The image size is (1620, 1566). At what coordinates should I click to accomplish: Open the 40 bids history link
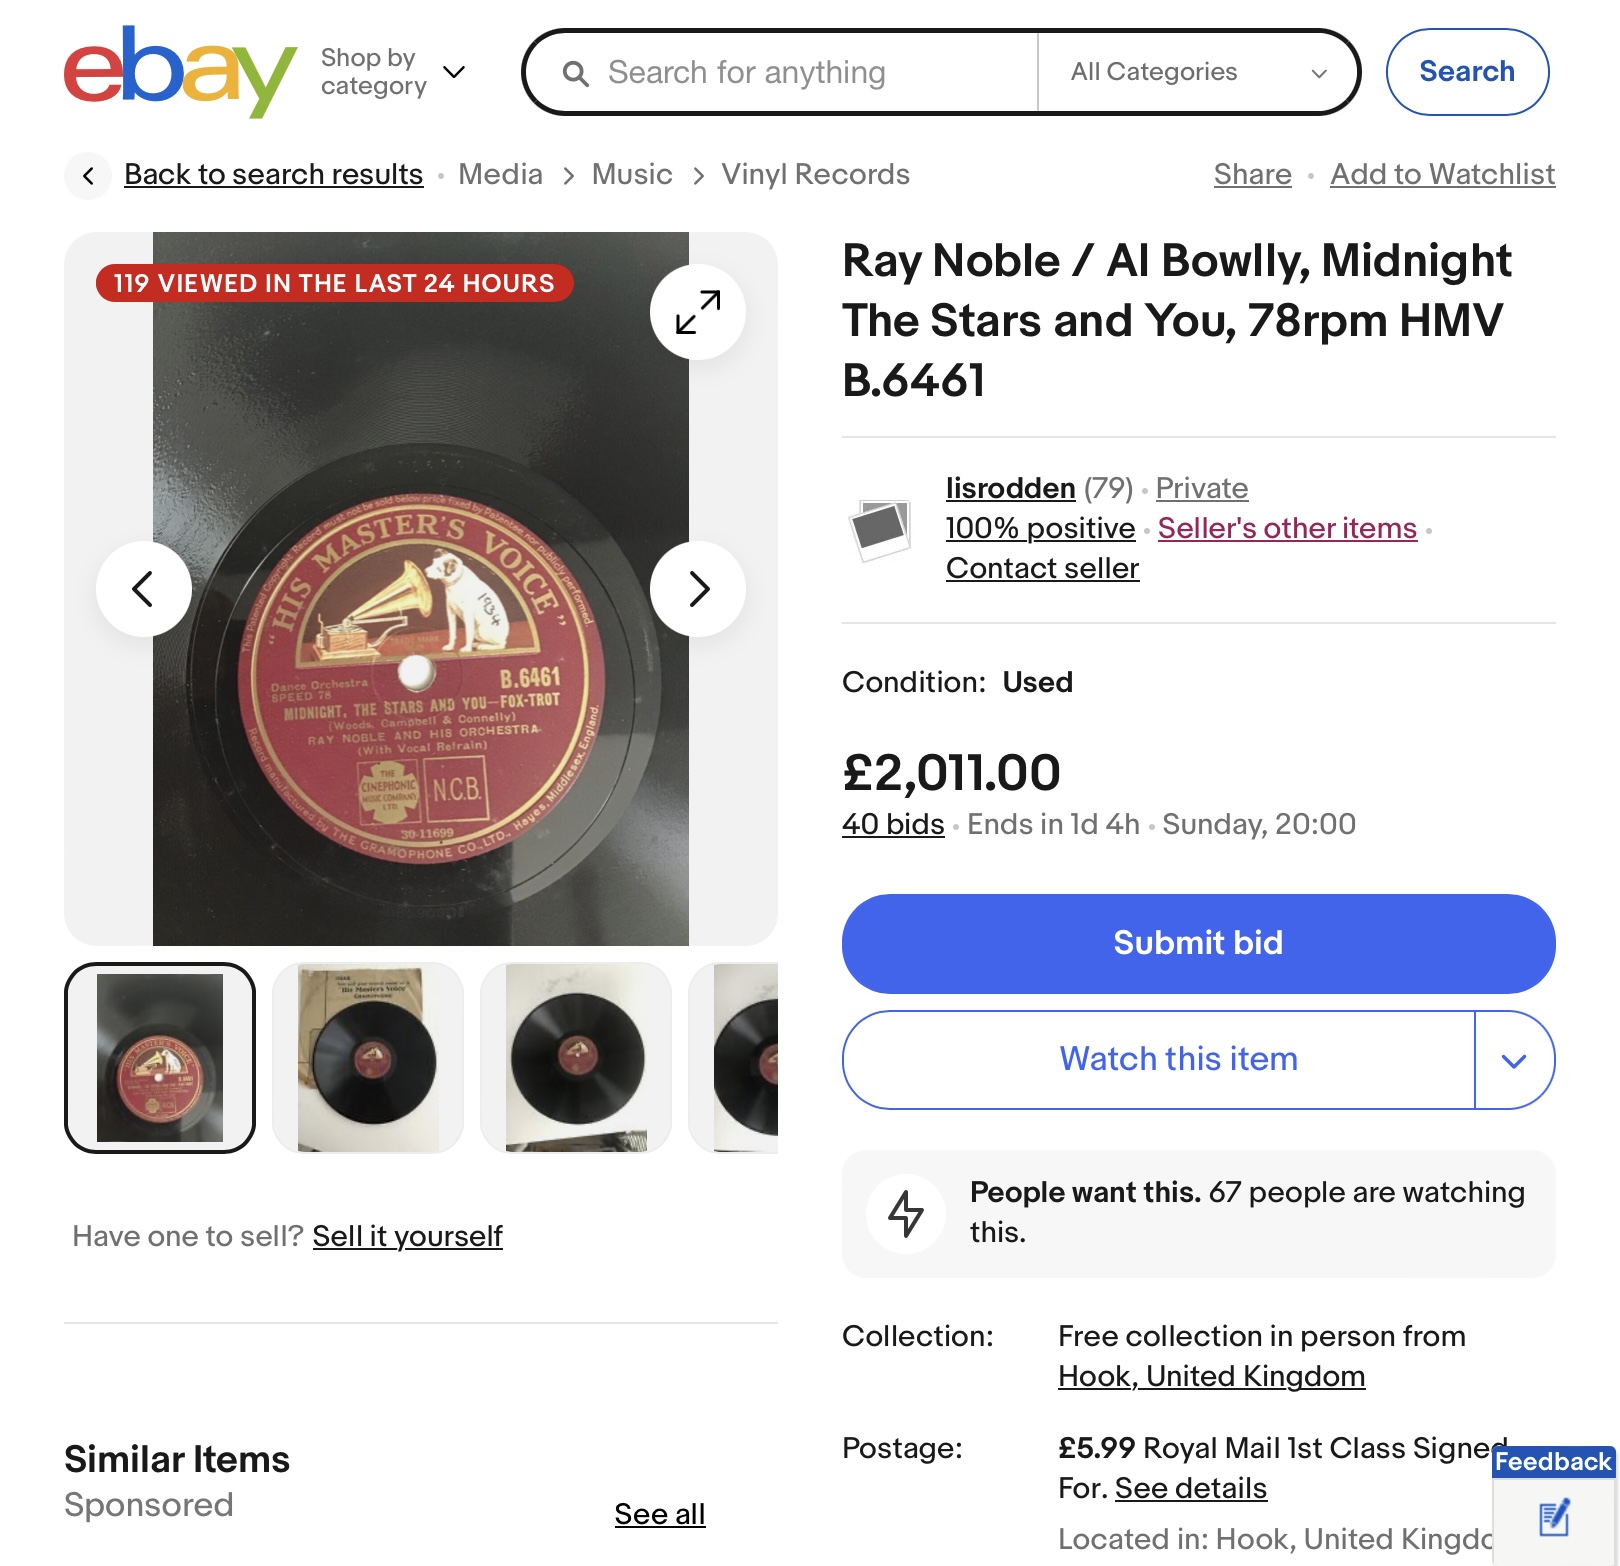click(x=893, y=824)
